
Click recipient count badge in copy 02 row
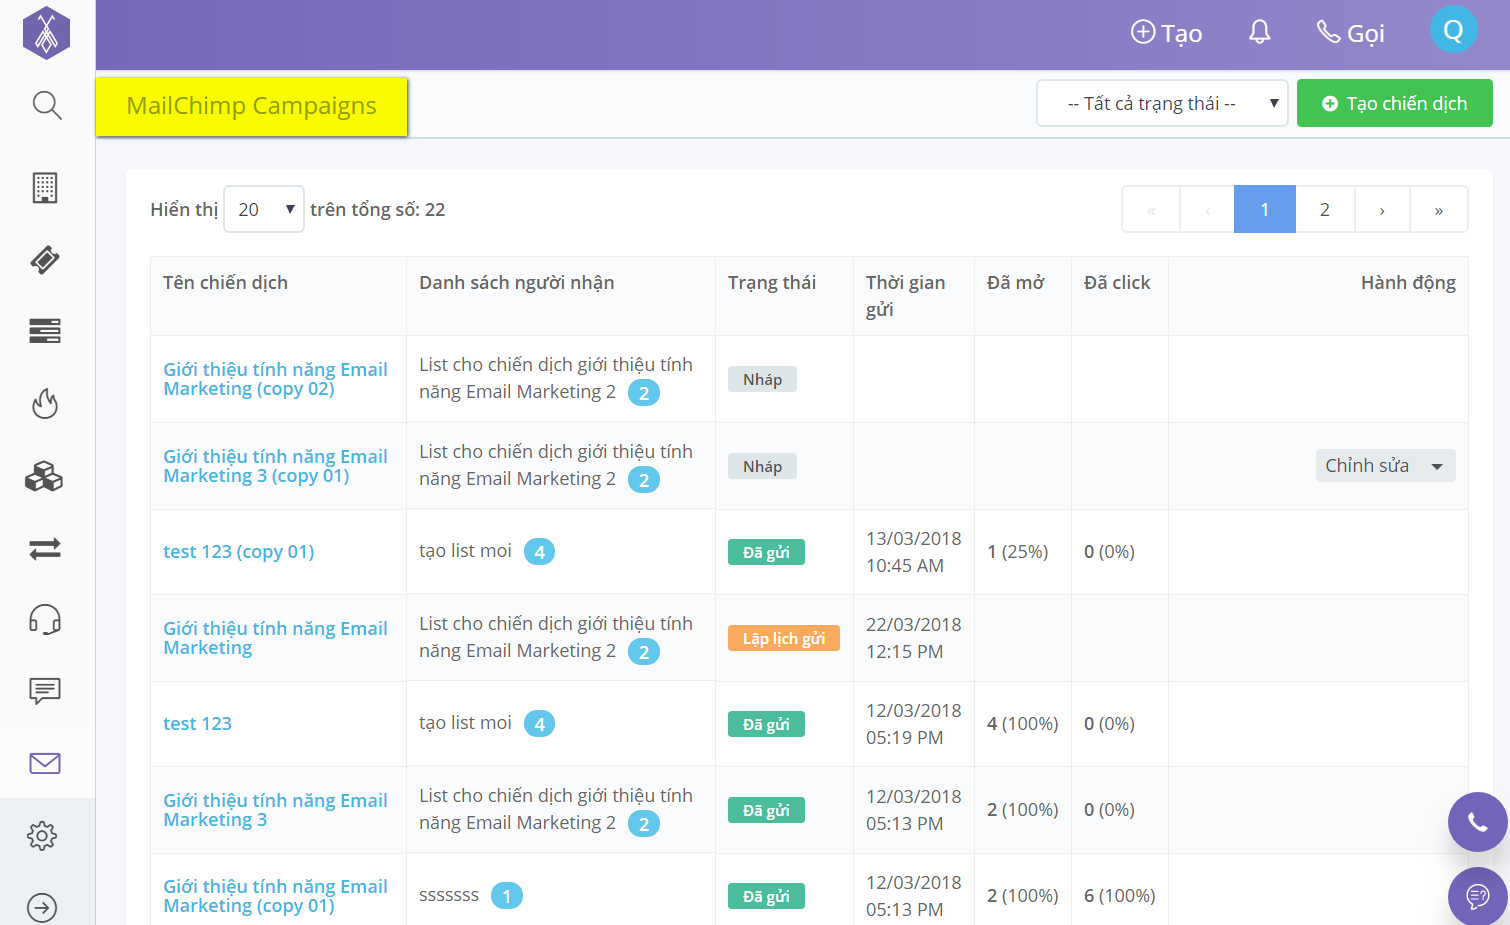coord(644,393)
